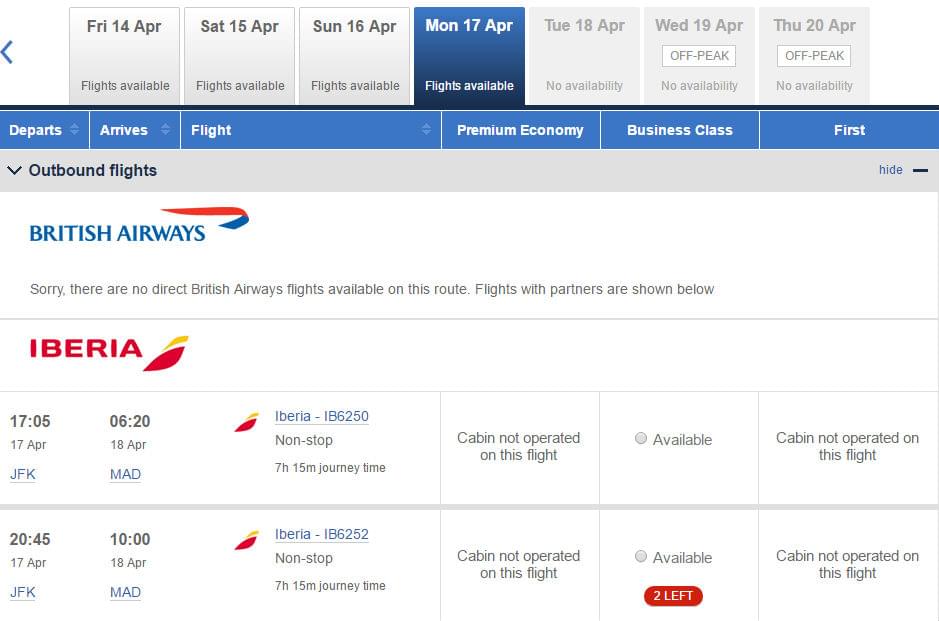The height and width of the screenshot is (621, 939).
Task: Select Business Class on the 17:05 flight
Action: [x=641, y=438]
